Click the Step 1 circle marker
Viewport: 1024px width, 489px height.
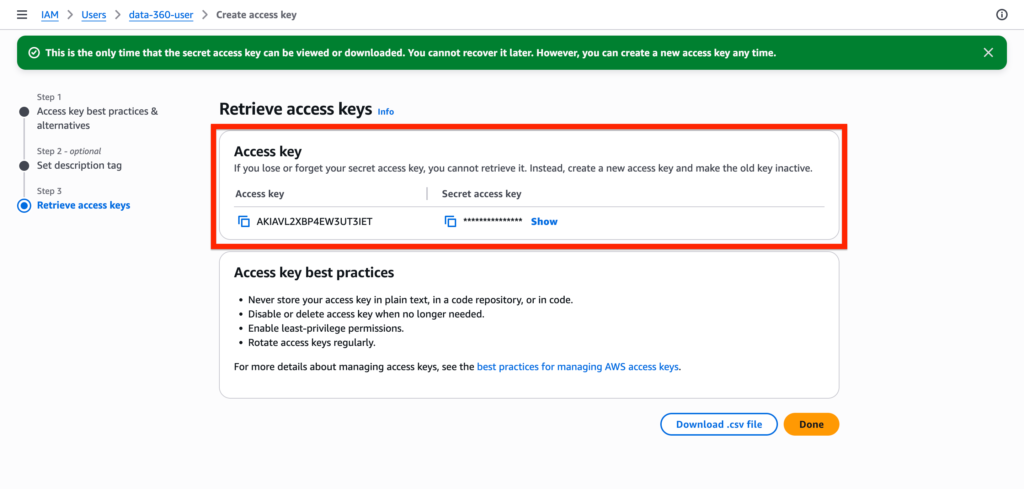coord(24,111)
